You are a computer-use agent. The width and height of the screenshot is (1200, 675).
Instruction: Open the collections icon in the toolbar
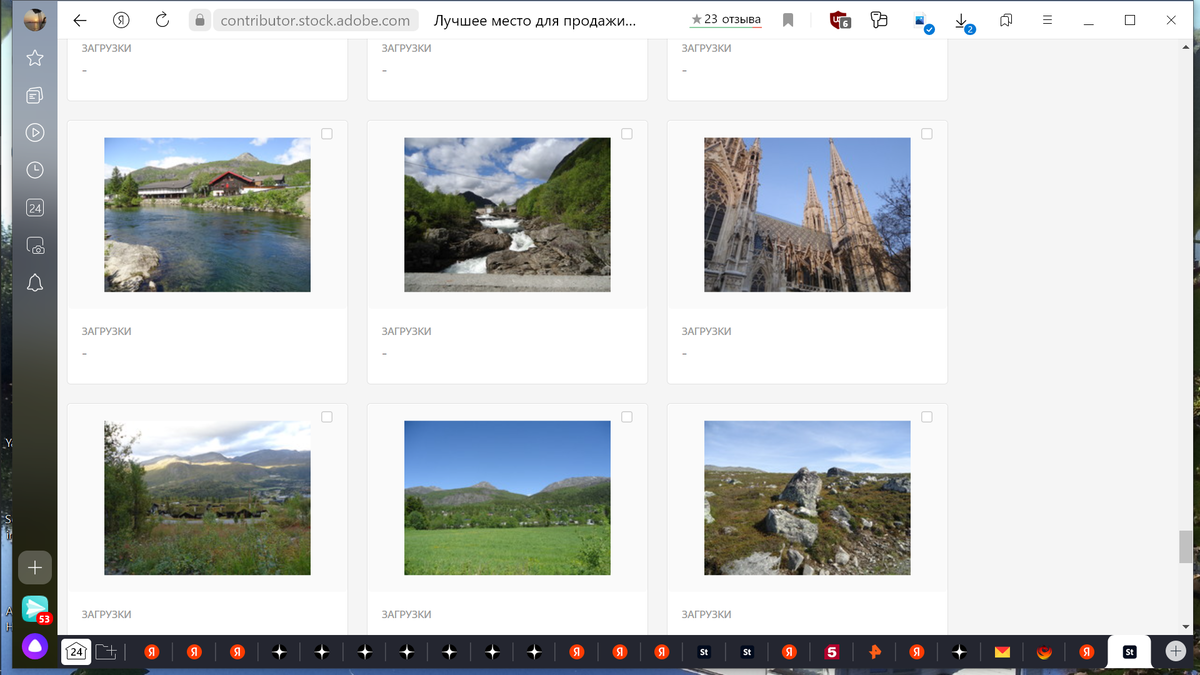[x=1007, y=20]
